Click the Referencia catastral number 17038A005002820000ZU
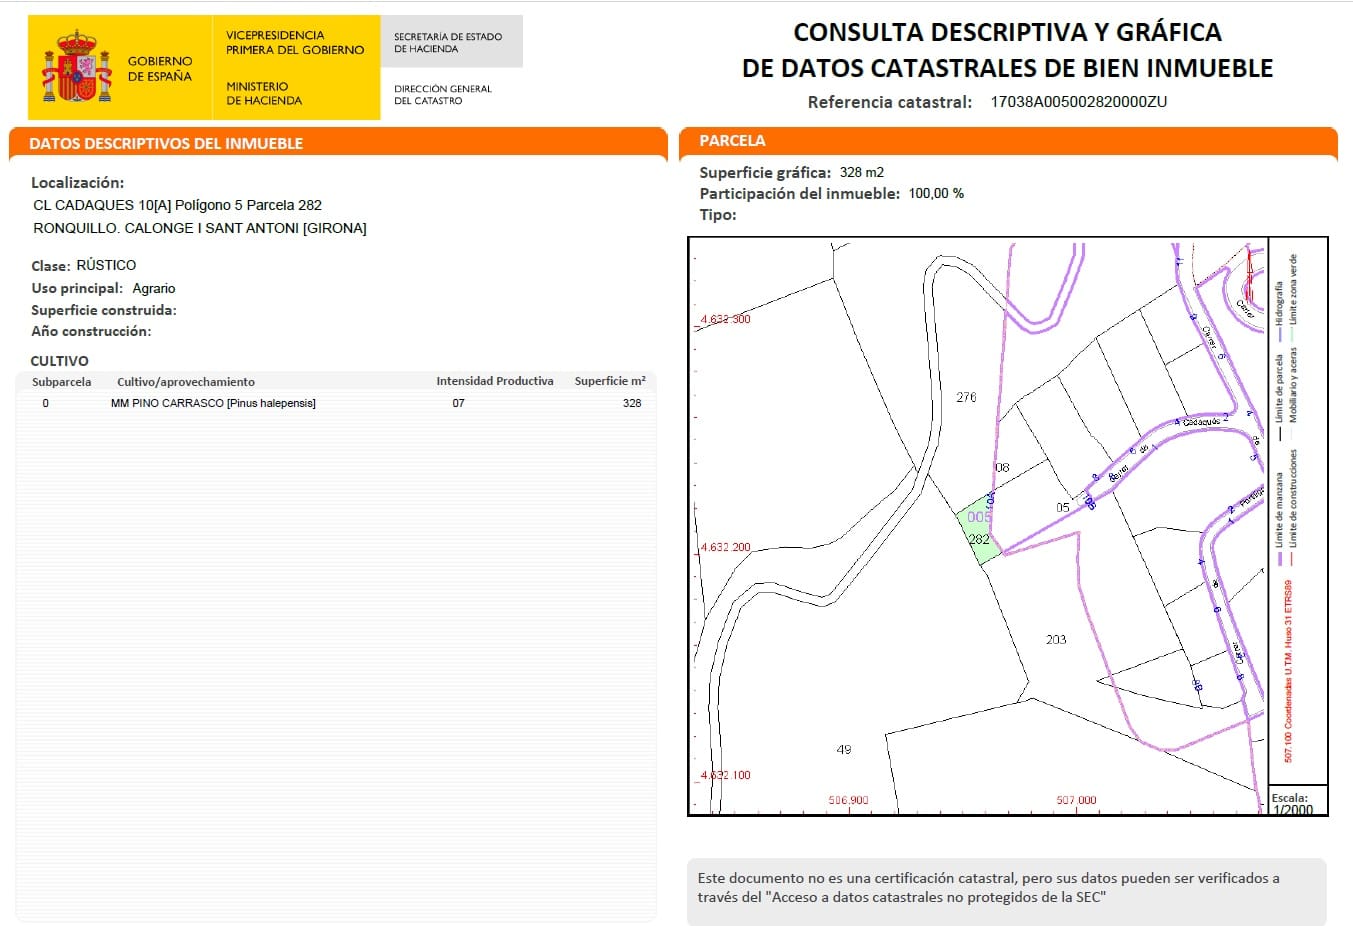1353x926 pixels. [x=1078, y=101]
